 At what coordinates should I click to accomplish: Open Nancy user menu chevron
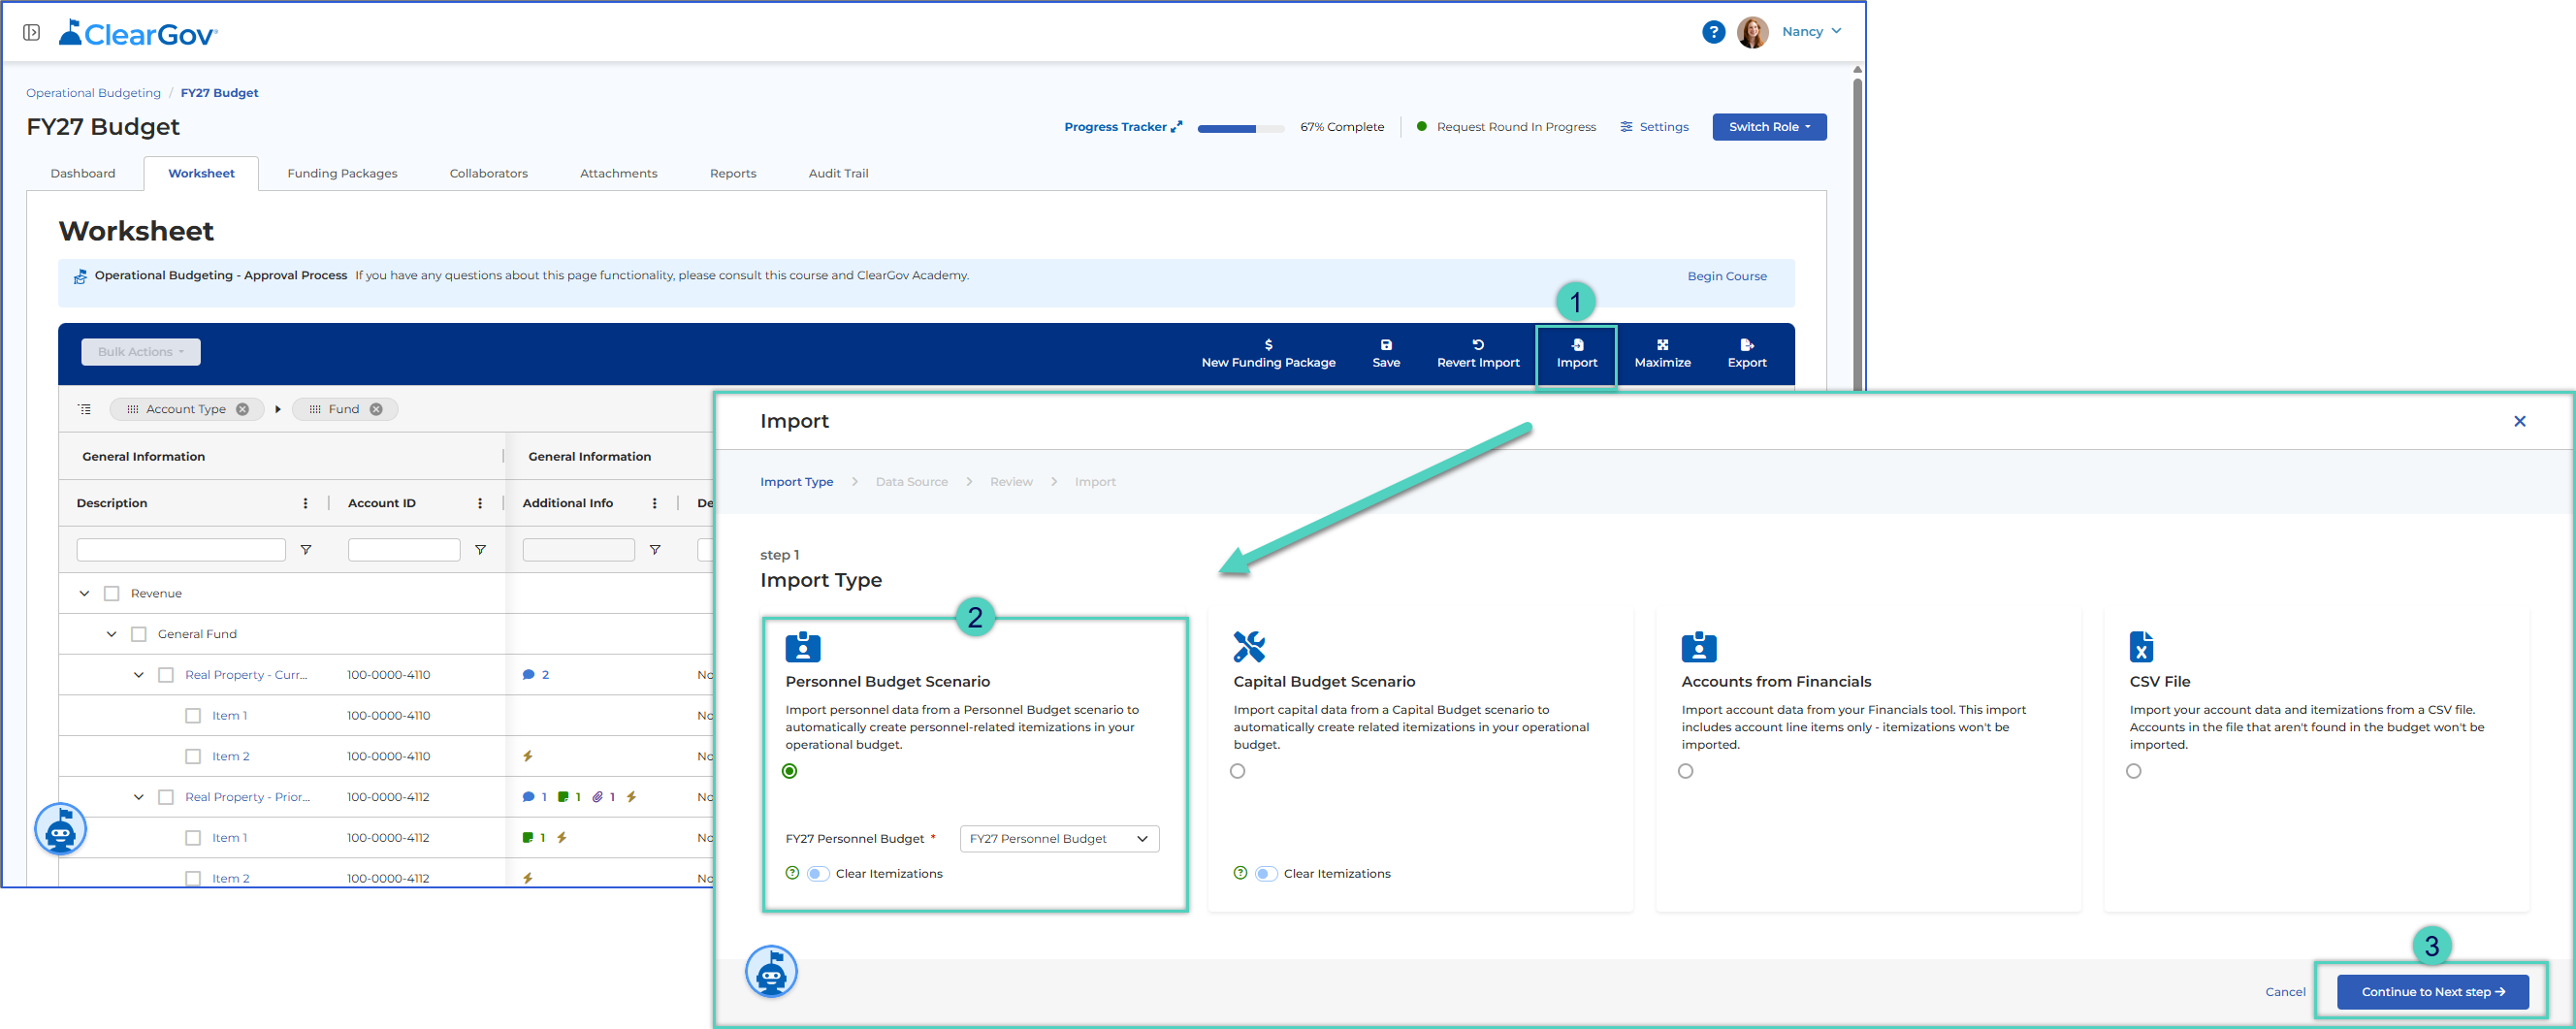pos(1836,31)
